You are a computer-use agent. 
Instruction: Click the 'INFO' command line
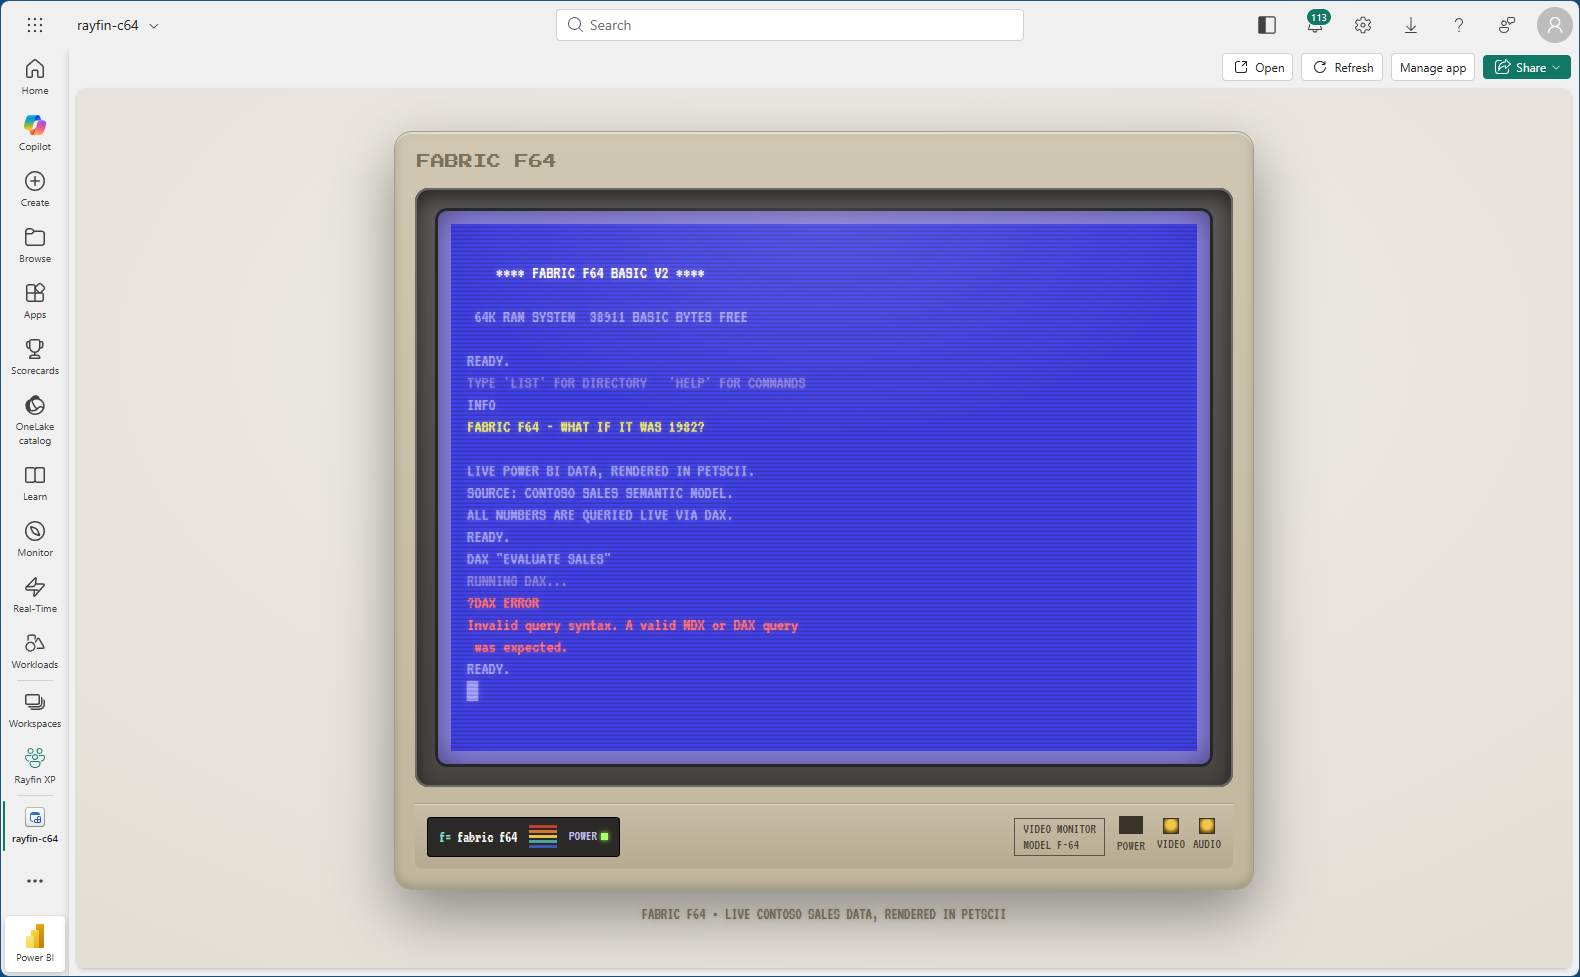[481, 405]
